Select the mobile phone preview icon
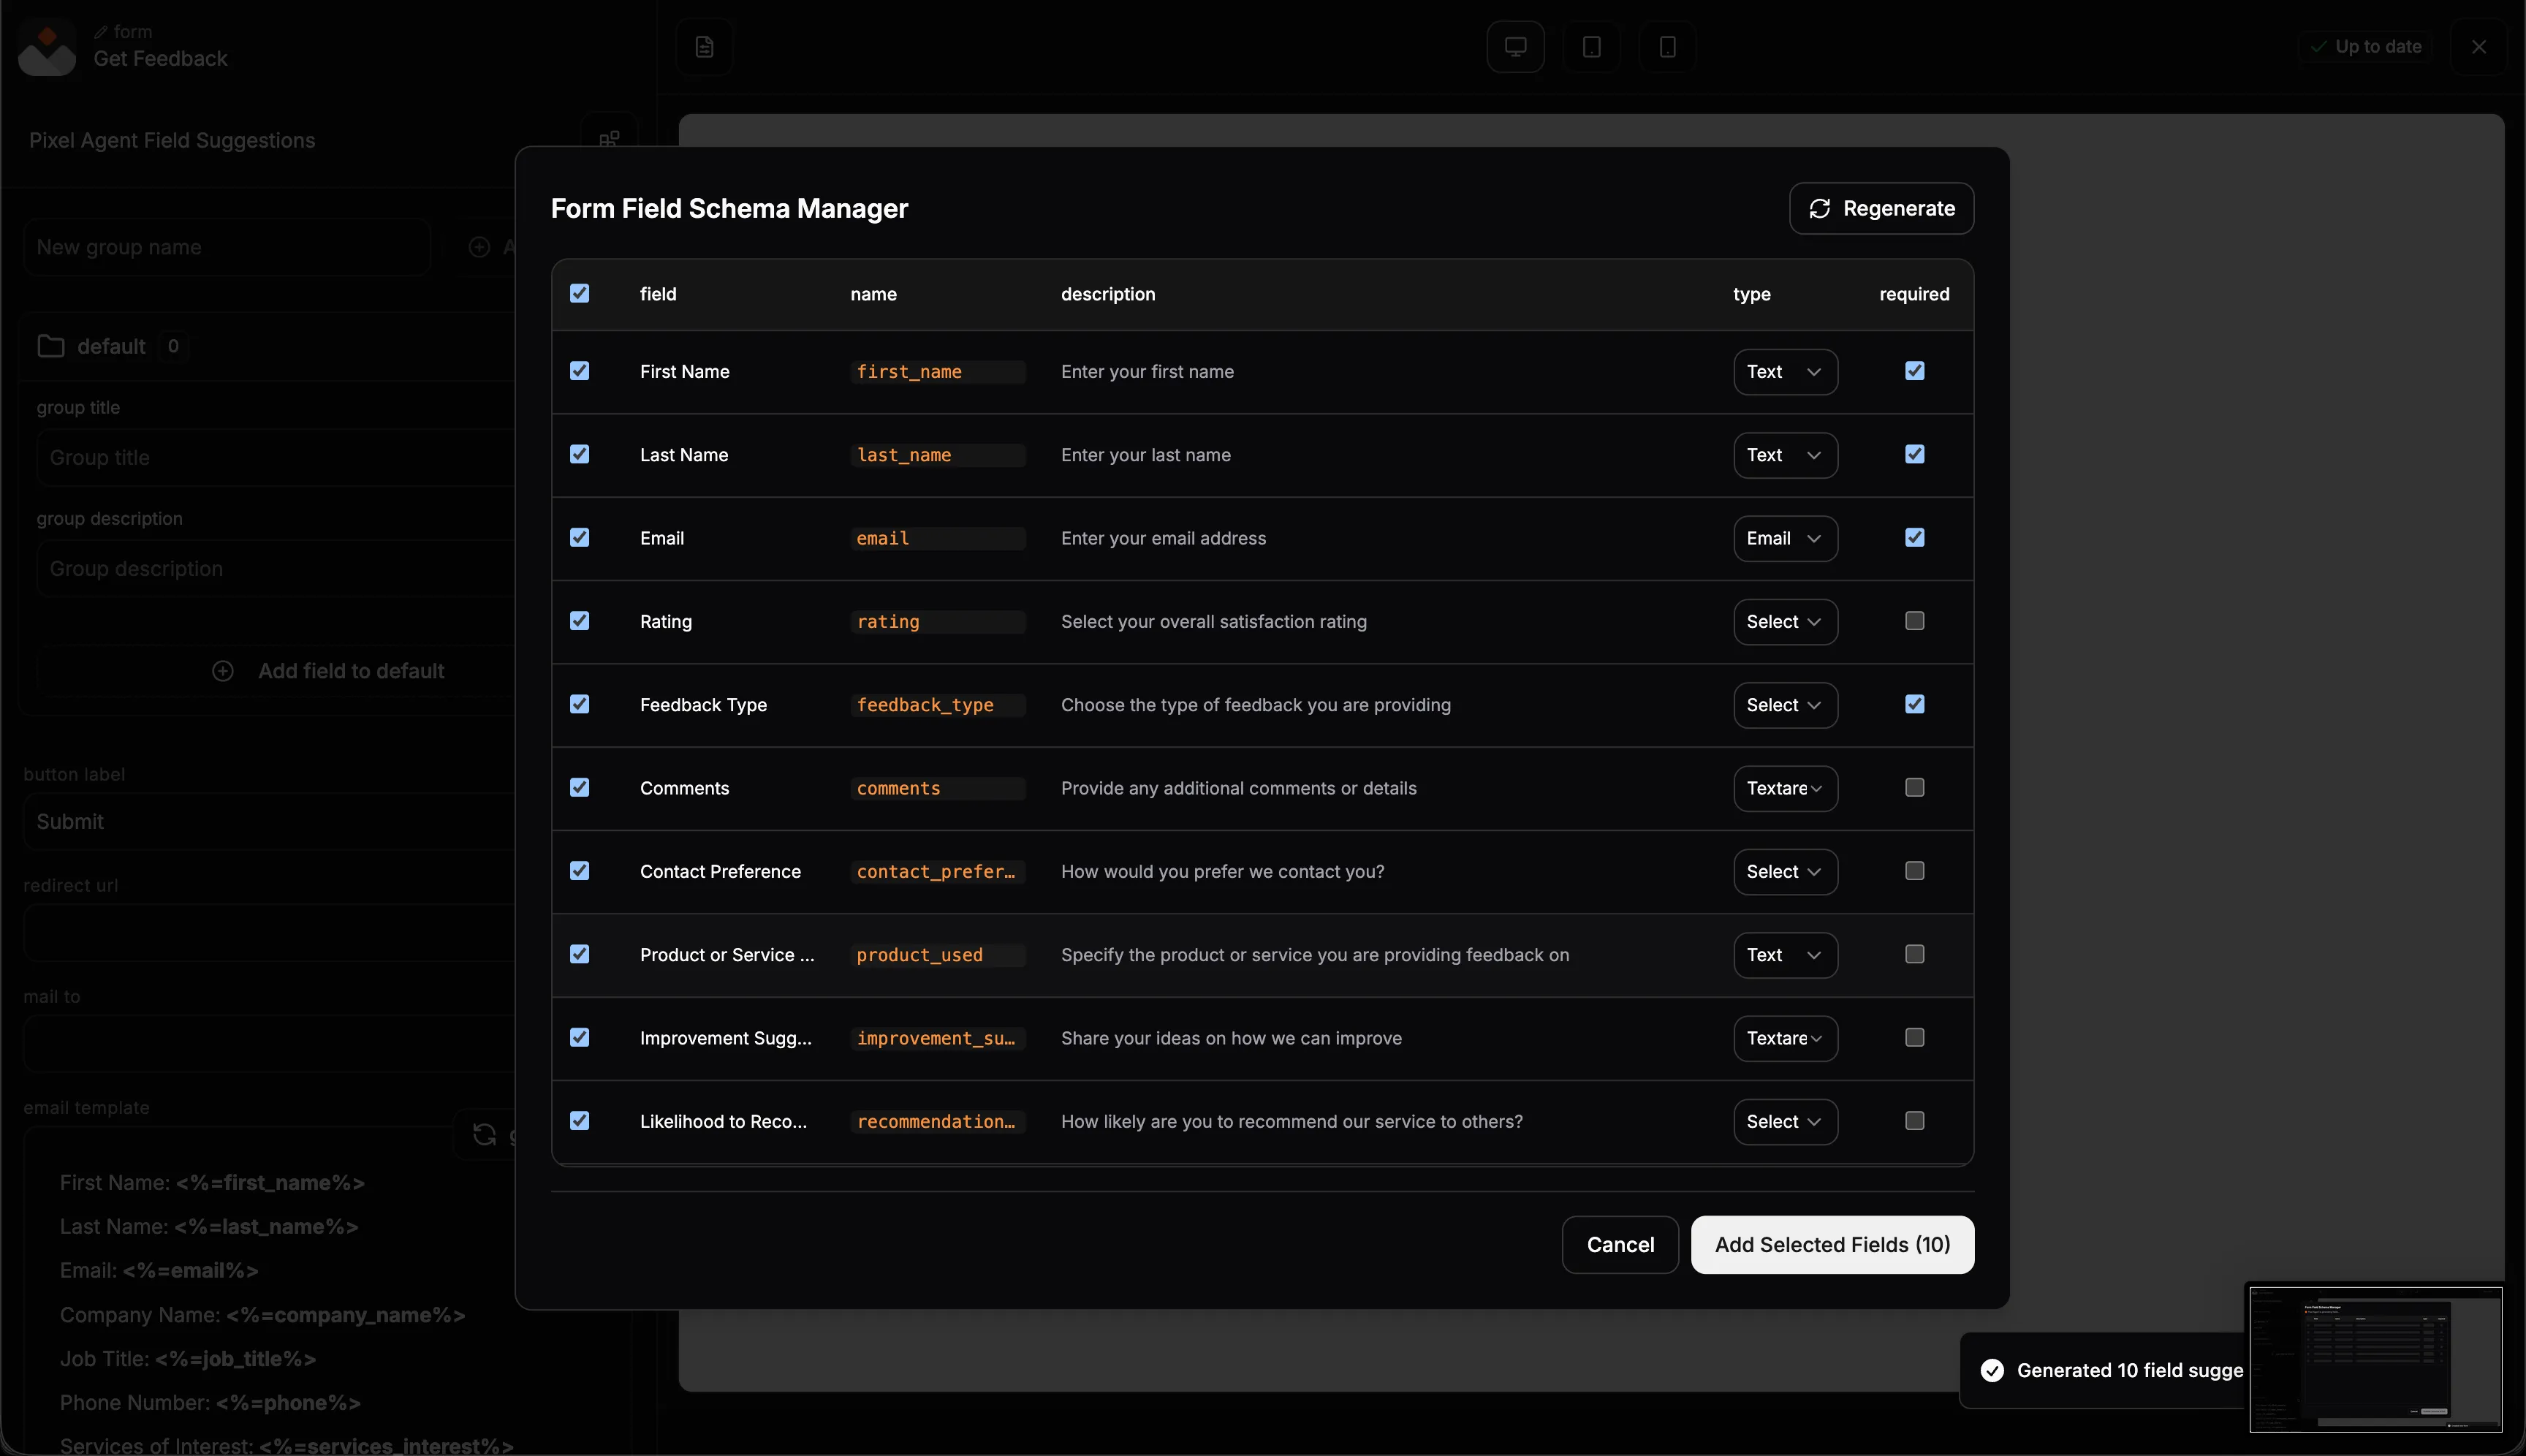Screen dimensions: 2526x1456 1667,47
